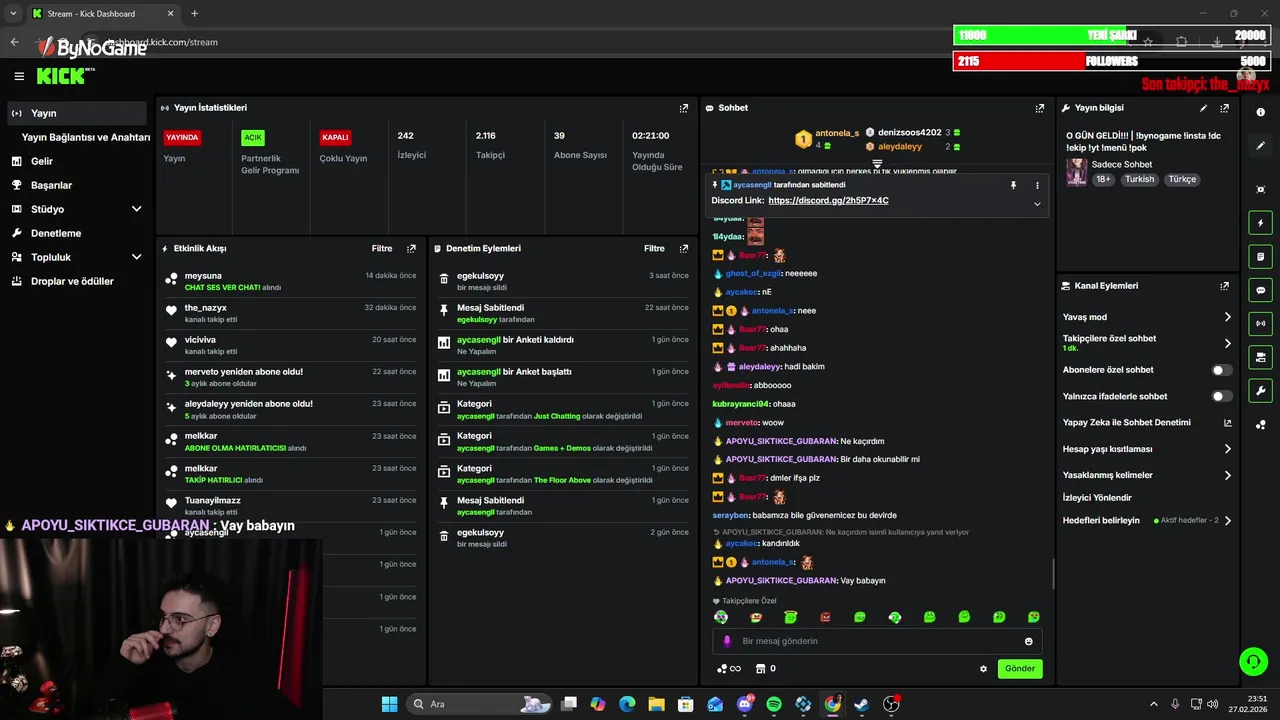Click the antonela_s top gifter name
Viewport: 1280px width, 720px height.
coord(837,133)
